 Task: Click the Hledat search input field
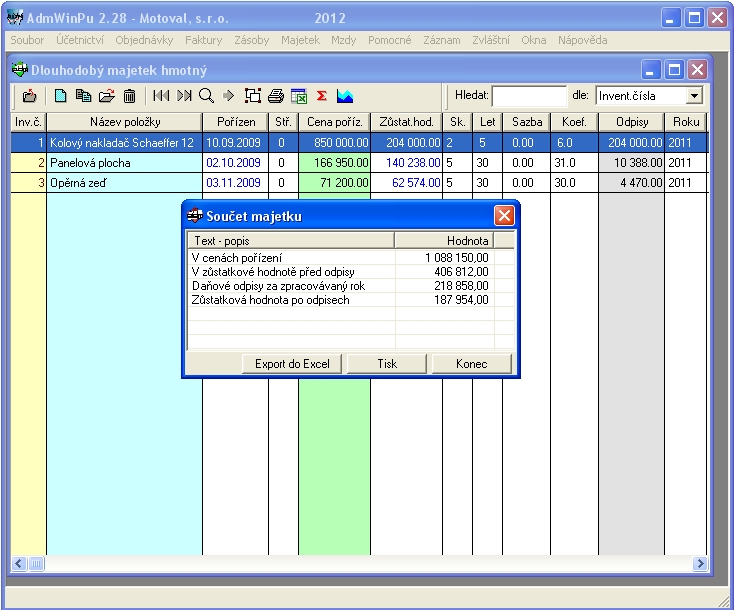coord(529,96)
